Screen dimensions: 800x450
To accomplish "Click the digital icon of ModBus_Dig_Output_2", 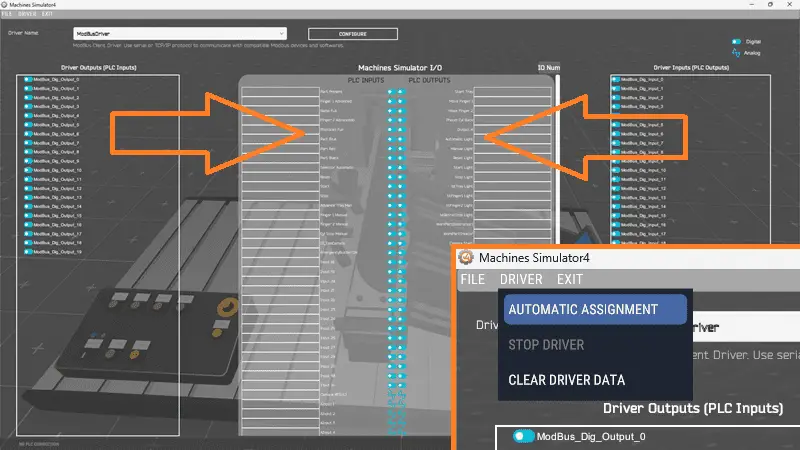I will tap(28, 97).
